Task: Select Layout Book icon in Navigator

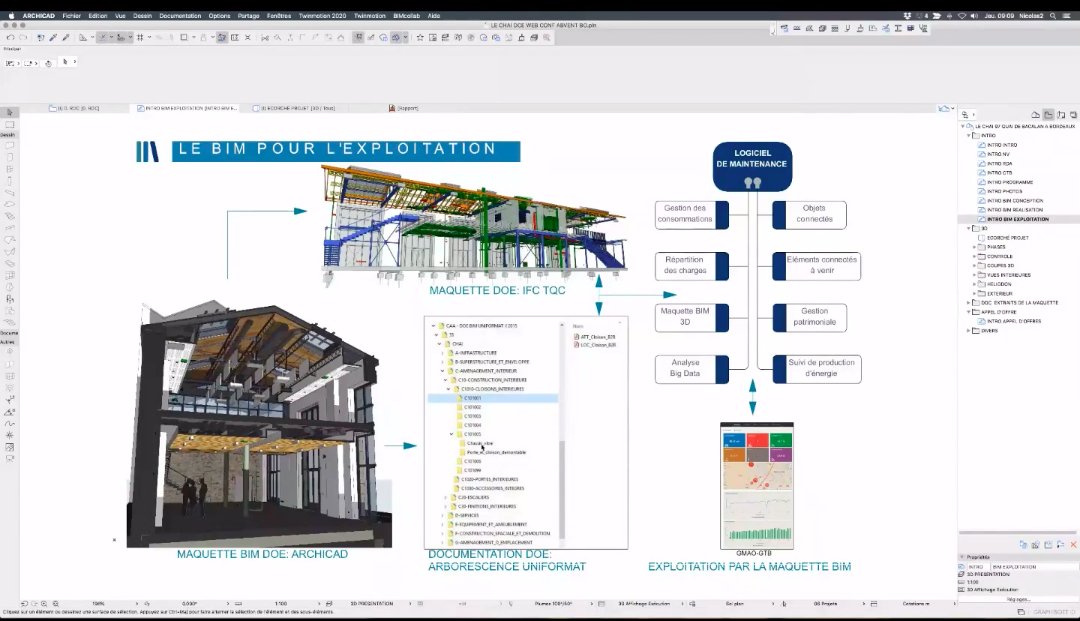Action: (x=1061, y=115)
